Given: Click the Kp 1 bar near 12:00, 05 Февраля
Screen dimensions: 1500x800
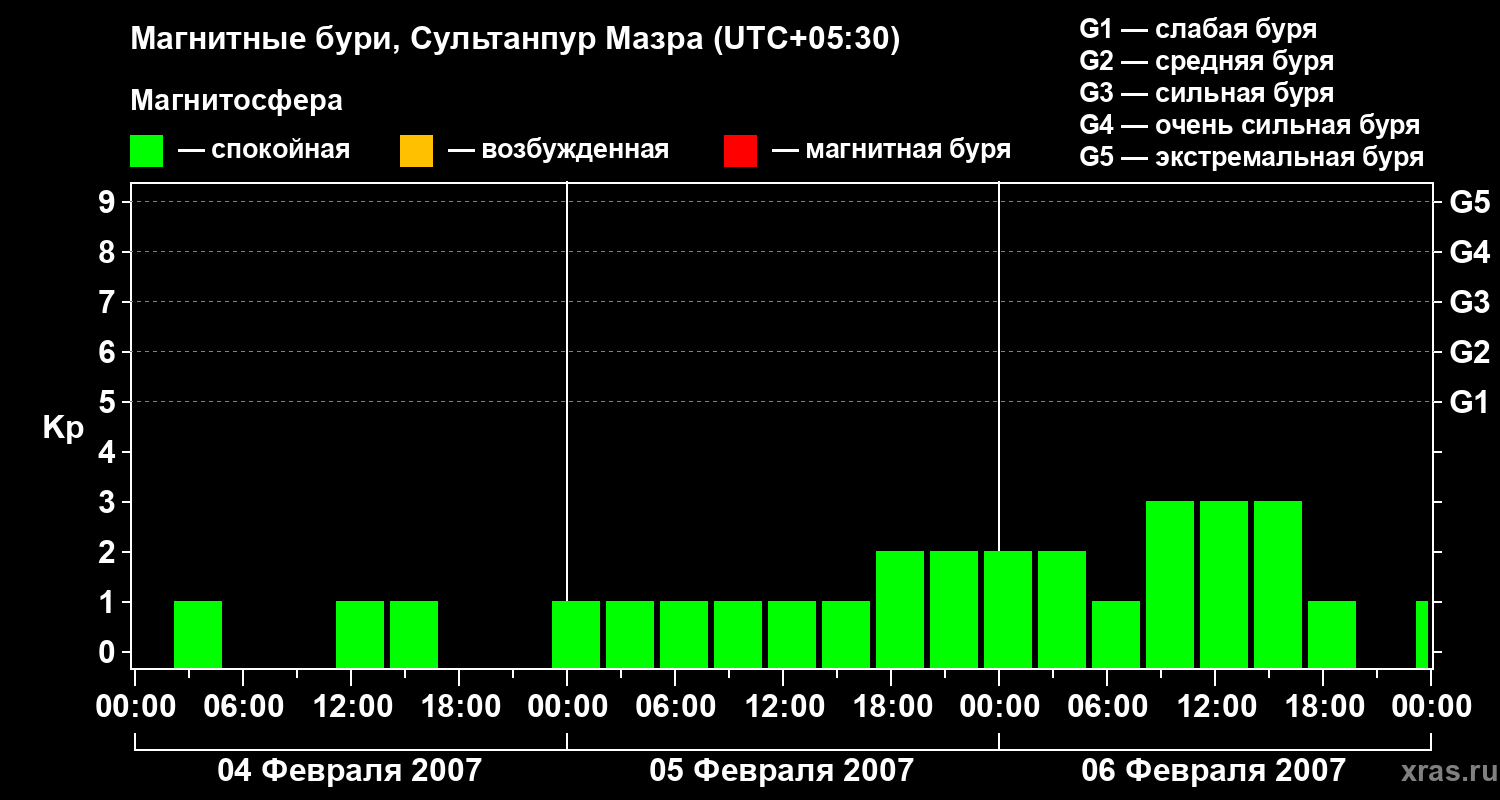Looking at the screenshot, I should [792, 634].
